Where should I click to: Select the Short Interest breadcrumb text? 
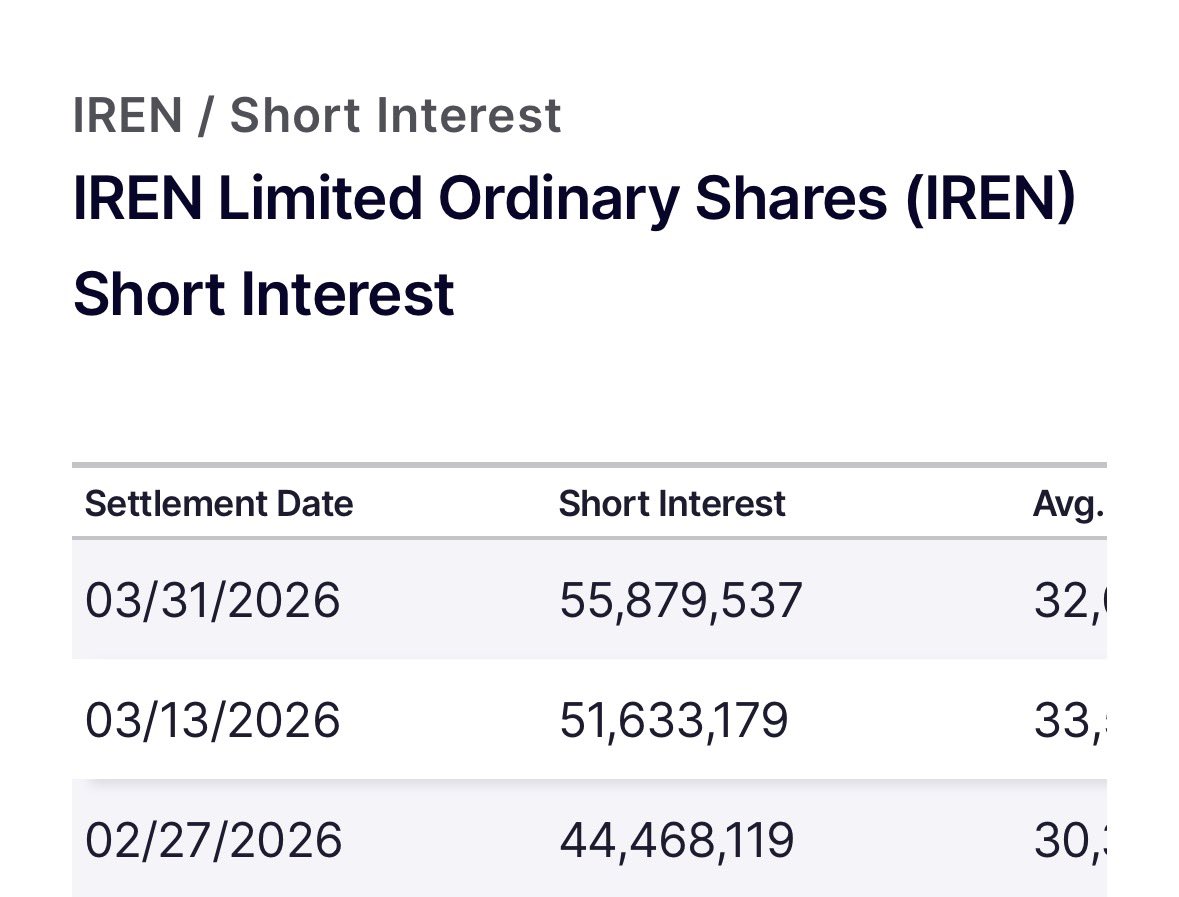[396, 116]
